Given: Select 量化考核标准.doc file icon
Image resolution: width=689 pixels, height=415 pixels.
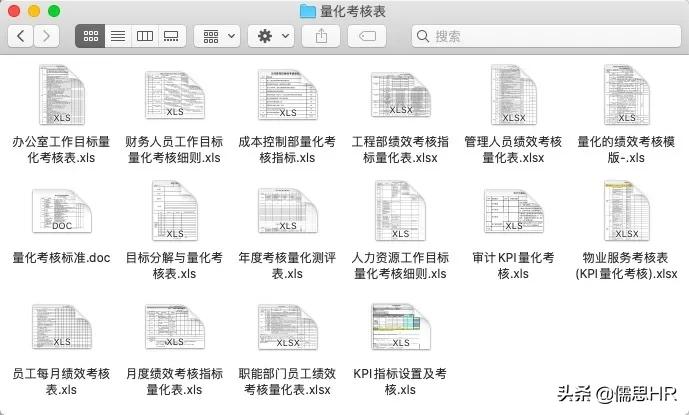Looking at the screenshot, I should coord(62,211).
